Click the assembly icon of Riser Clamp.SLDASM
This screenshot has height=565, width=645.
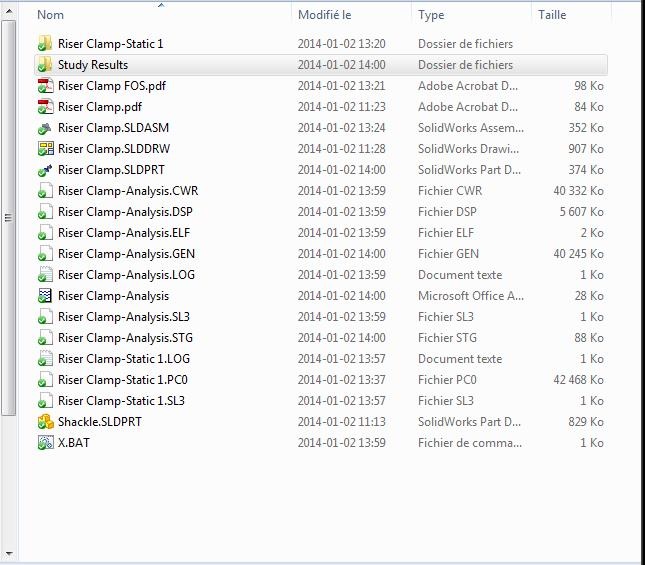click(45, 128)
